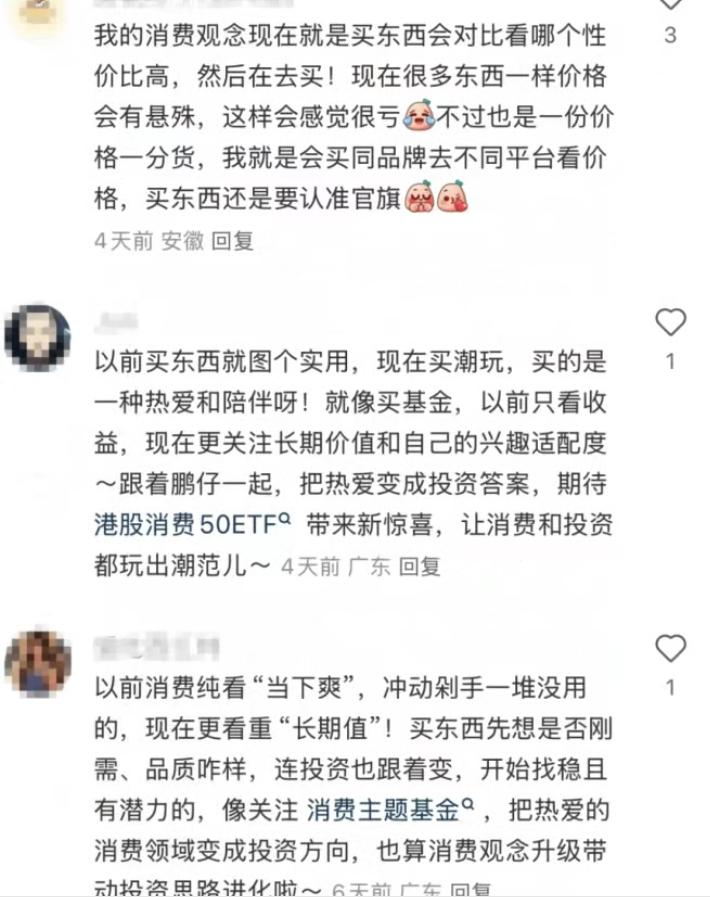Tap the first emoji after 认准官旗
The width and height of the screenshot is (710, 901).
(x=419, y=197)
